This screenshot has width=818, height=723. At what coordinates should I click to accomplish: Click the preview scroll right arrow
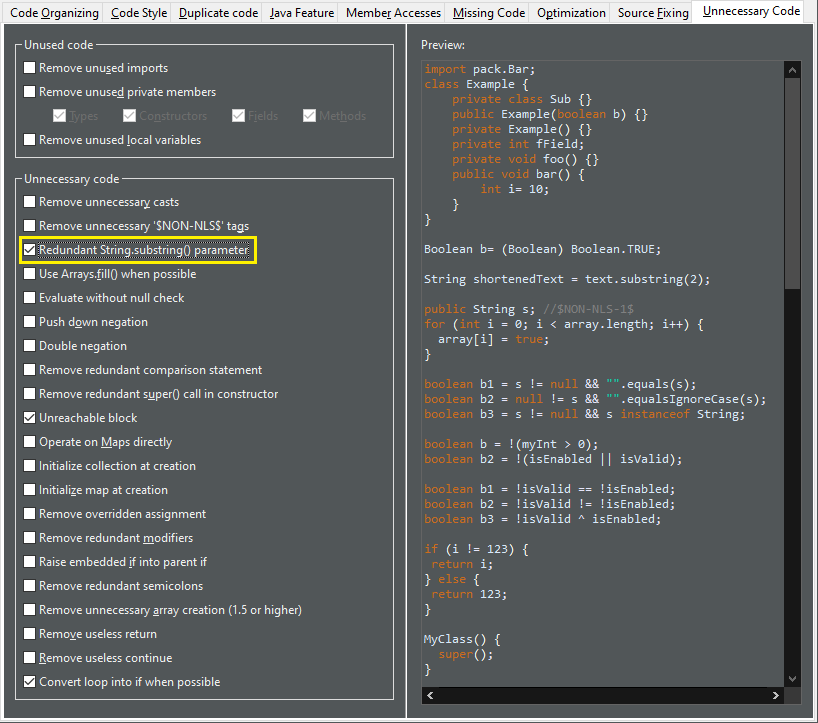[x=776, y=695]
